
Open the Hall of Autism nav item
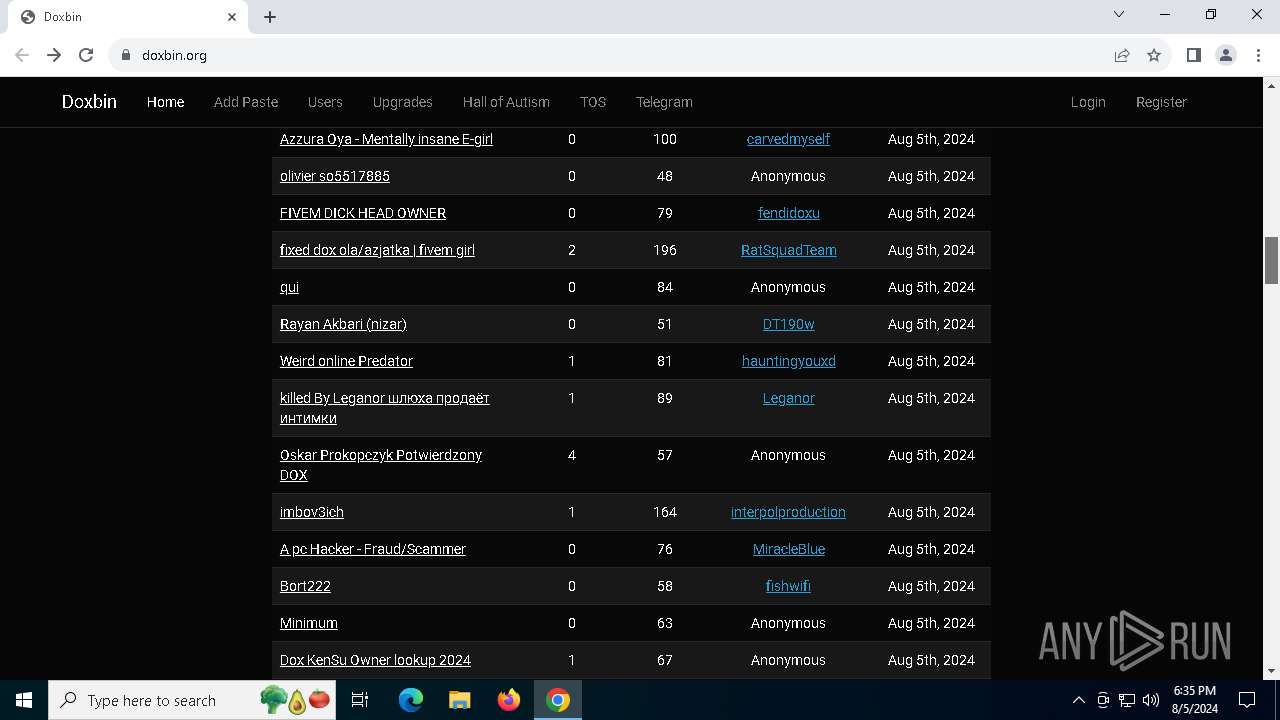coord(506,102)
